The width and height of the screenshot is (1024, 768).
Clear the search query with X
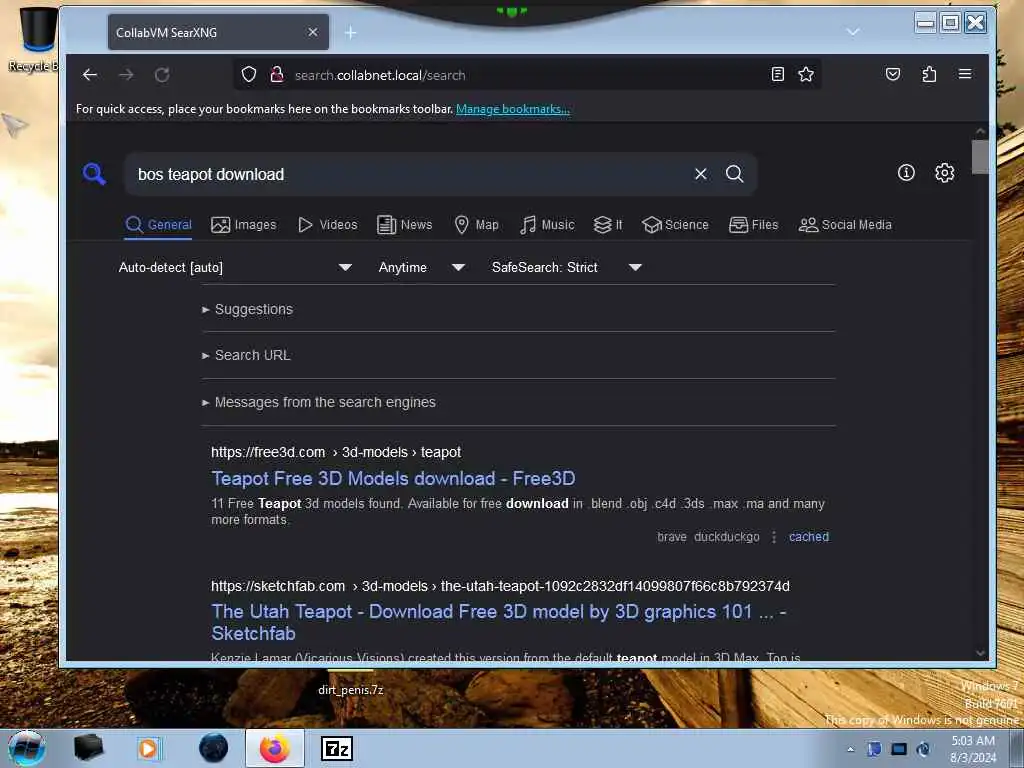tap(701, 174)
